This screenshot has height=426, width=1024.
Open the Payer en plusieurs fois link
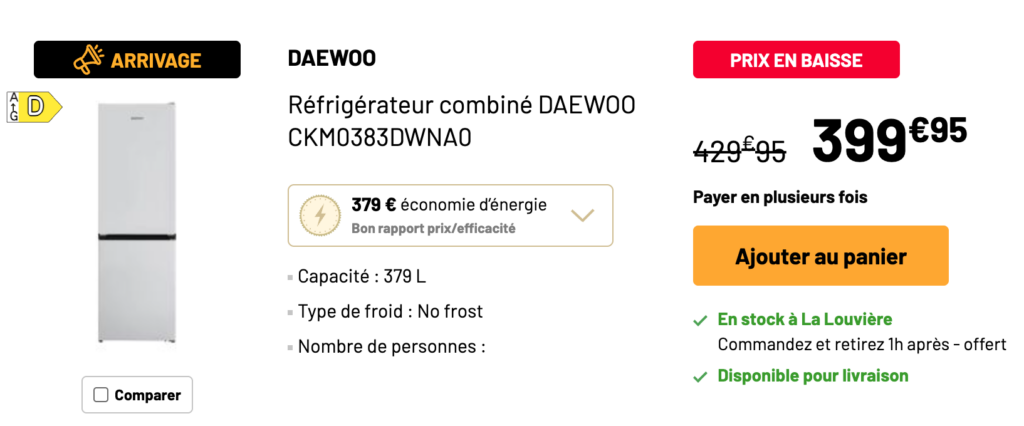pyautogui.click(x=780, y=197)
